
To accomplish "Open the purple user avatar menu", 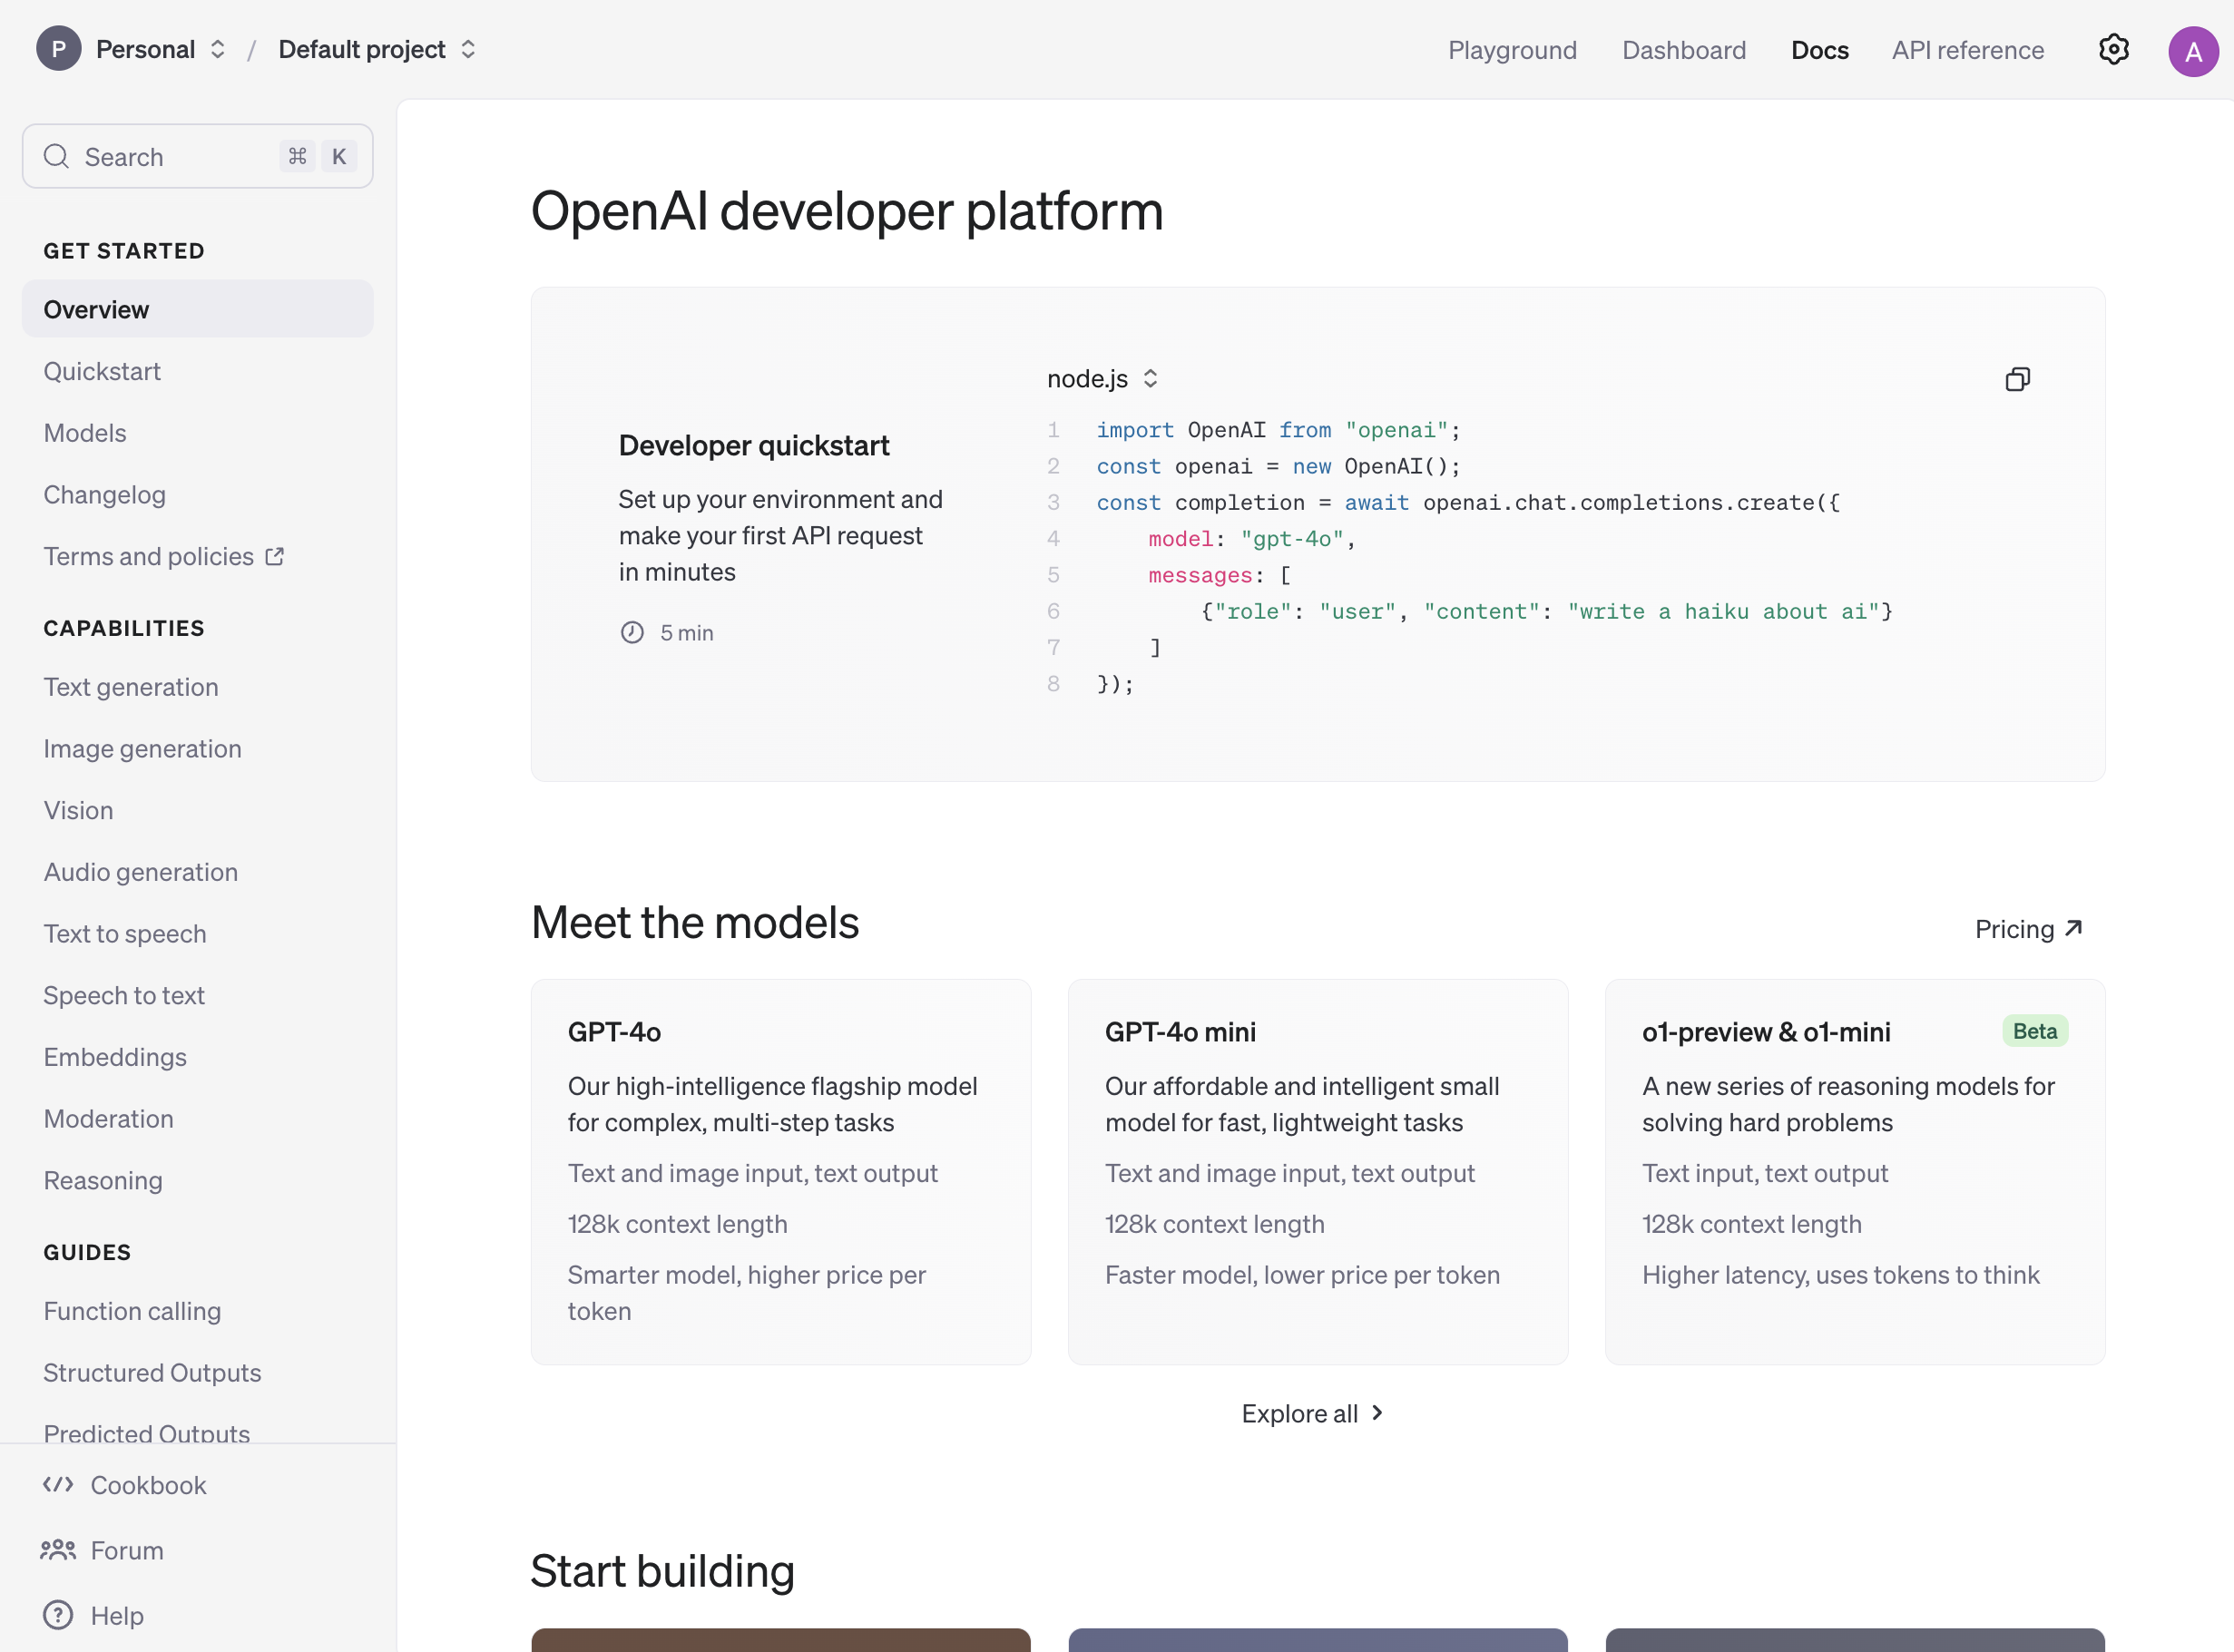I will (x=2192, y=51).
